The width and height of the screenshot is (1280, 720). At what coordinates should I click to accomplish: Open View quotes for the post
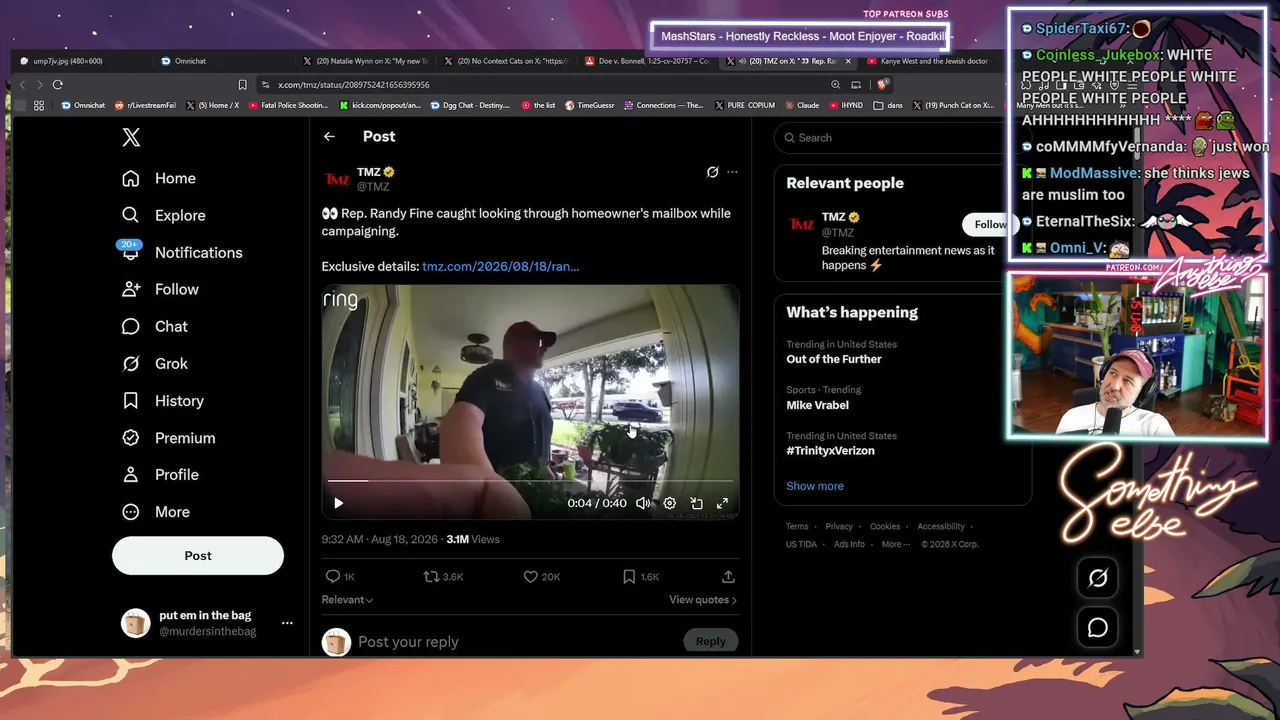tap(703, 600)
